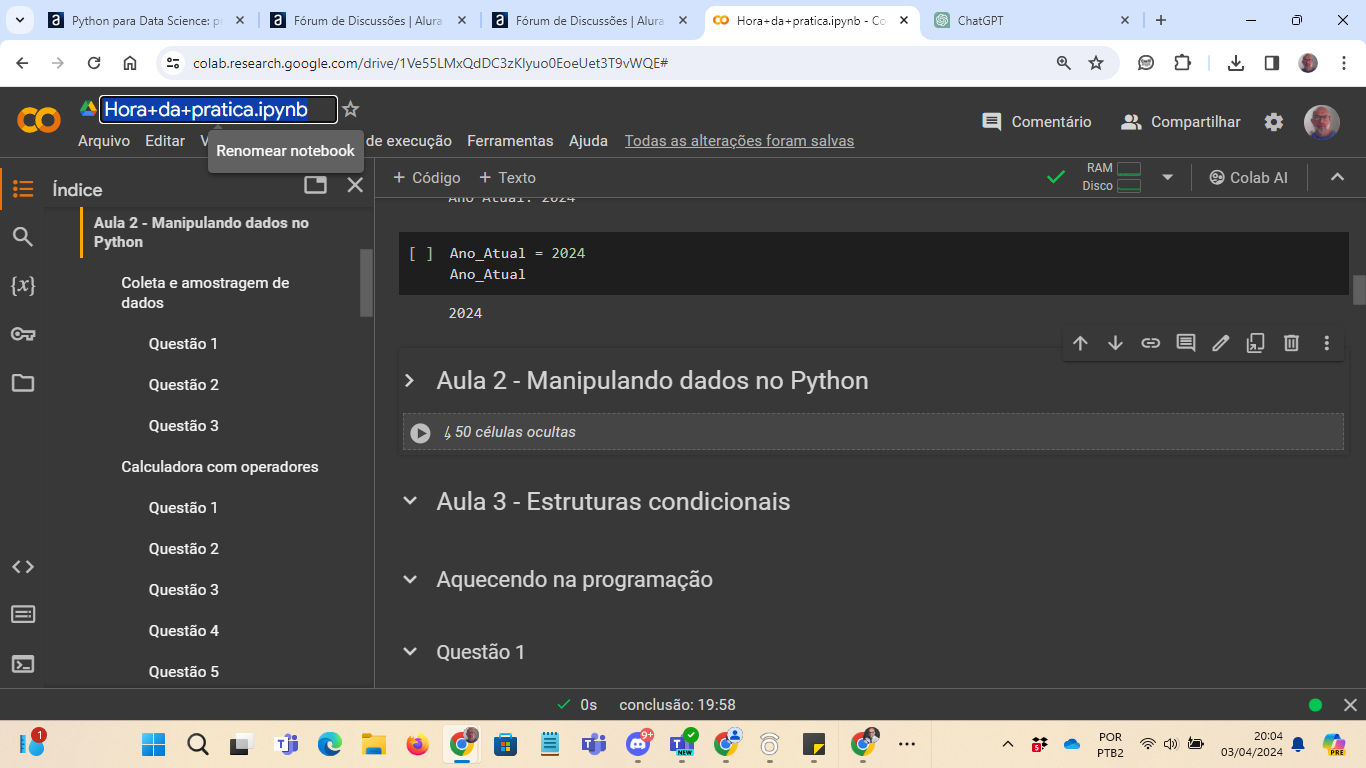The width and height of the screenshot is (1366, 768).
Task: Open Chrome tab search dropdown
Action: [19, 20]
